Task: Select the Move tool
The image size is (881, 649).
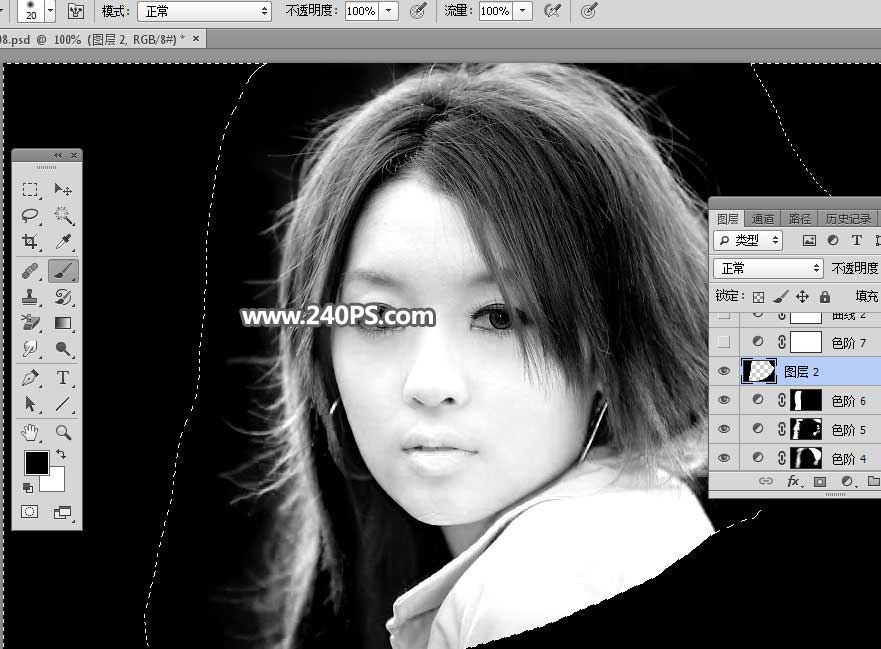Action: coord(63,189)
